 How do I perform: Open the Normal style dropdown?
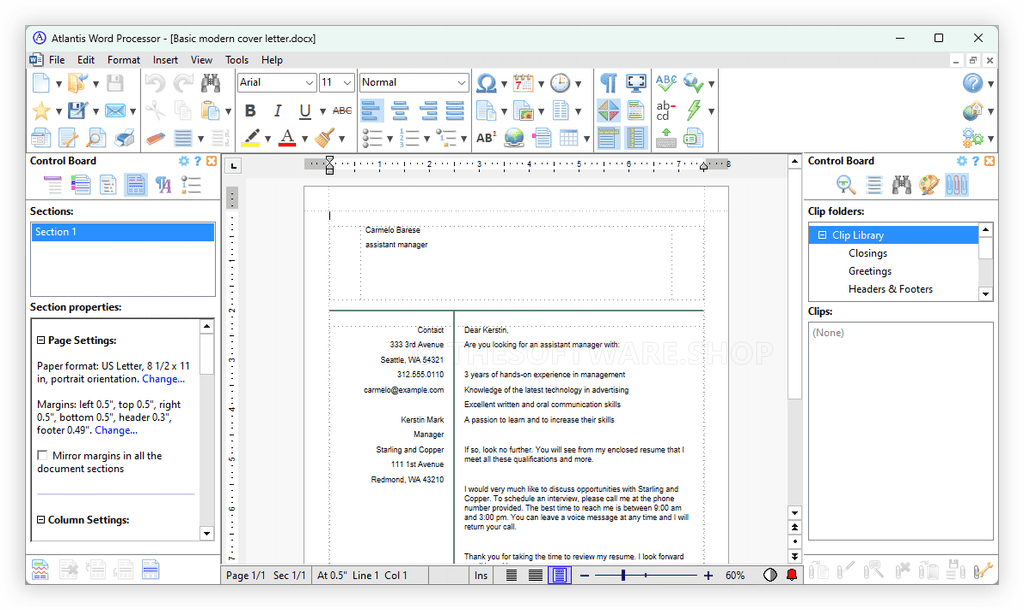(x=462, y=83)
